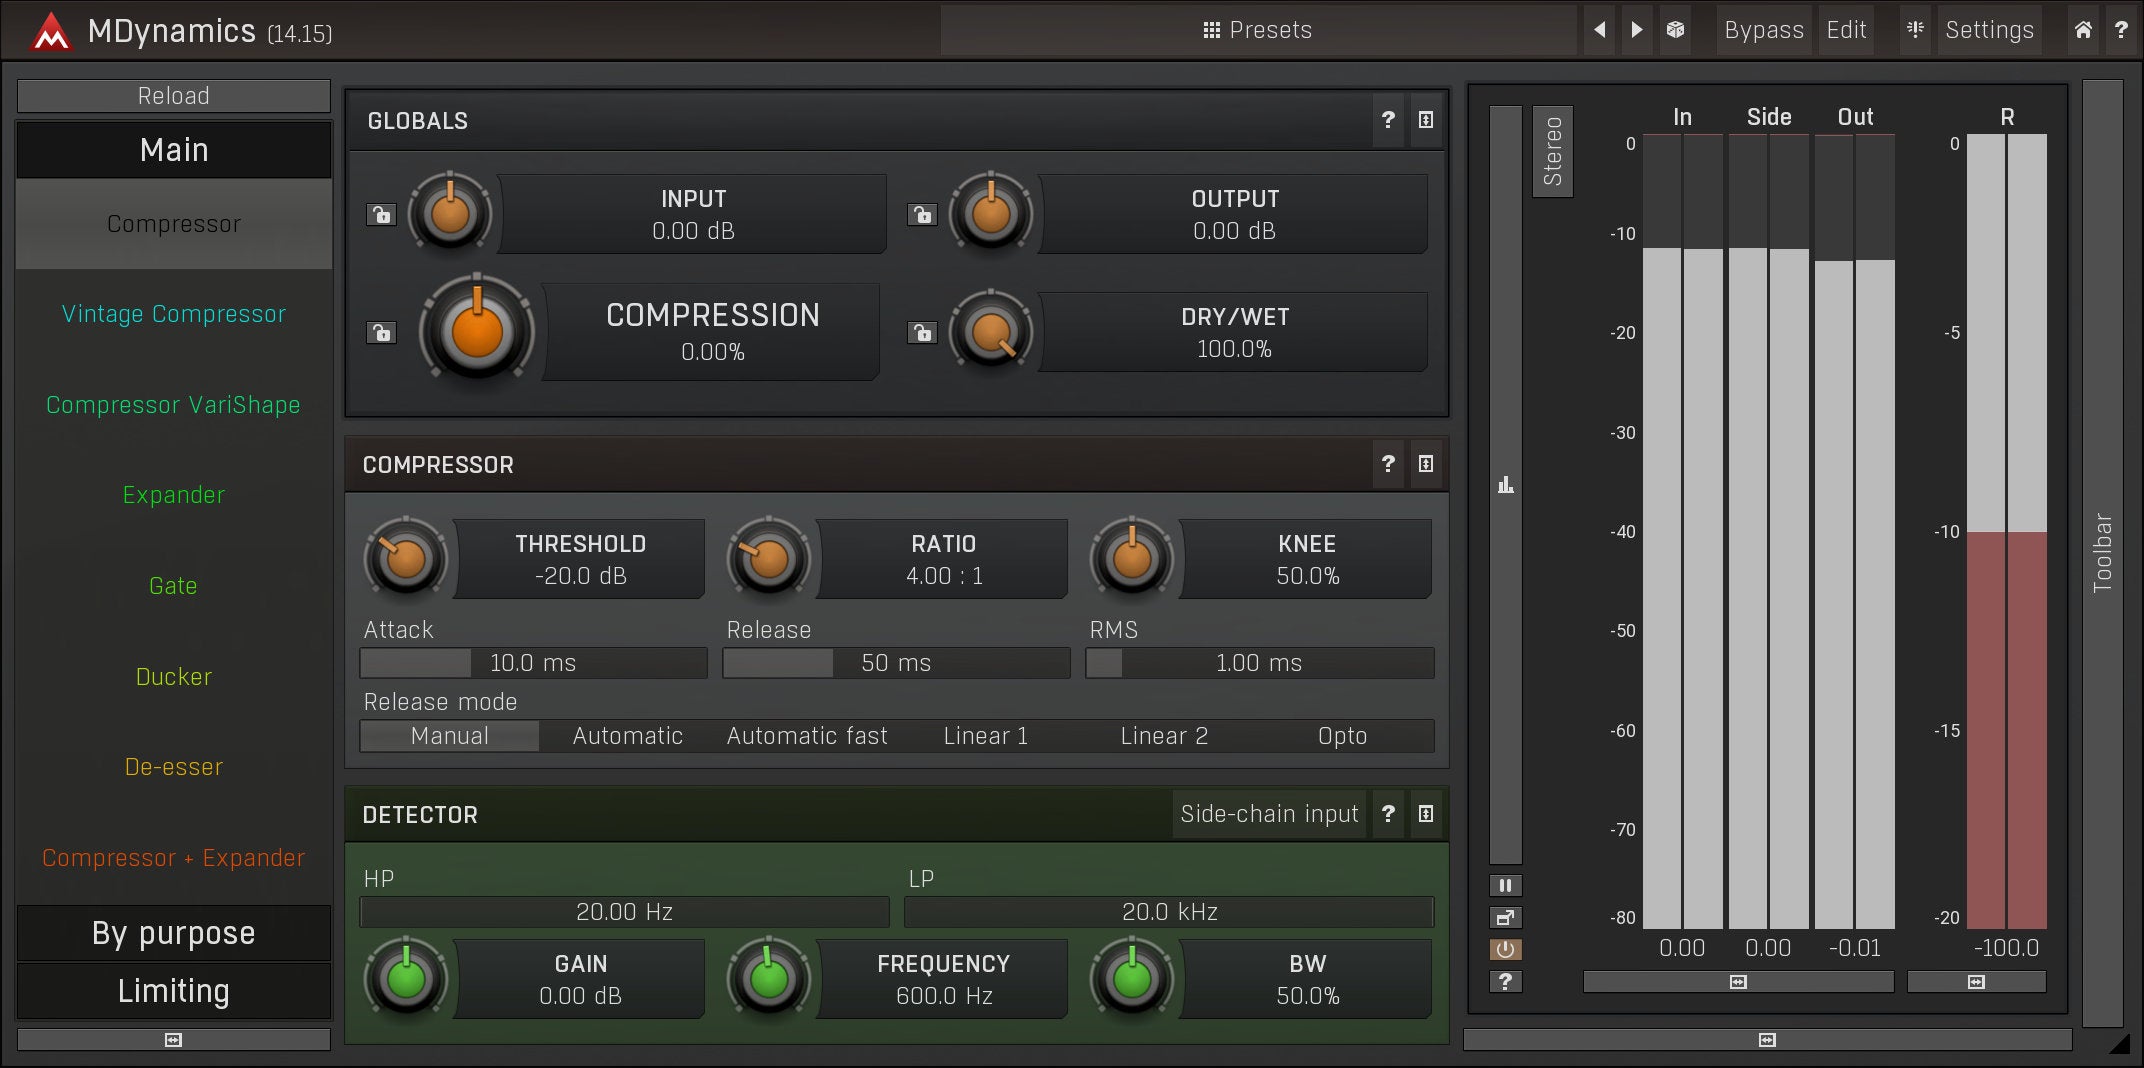
Task: Select Opto release mode
Action: (x=1342, y=736)
